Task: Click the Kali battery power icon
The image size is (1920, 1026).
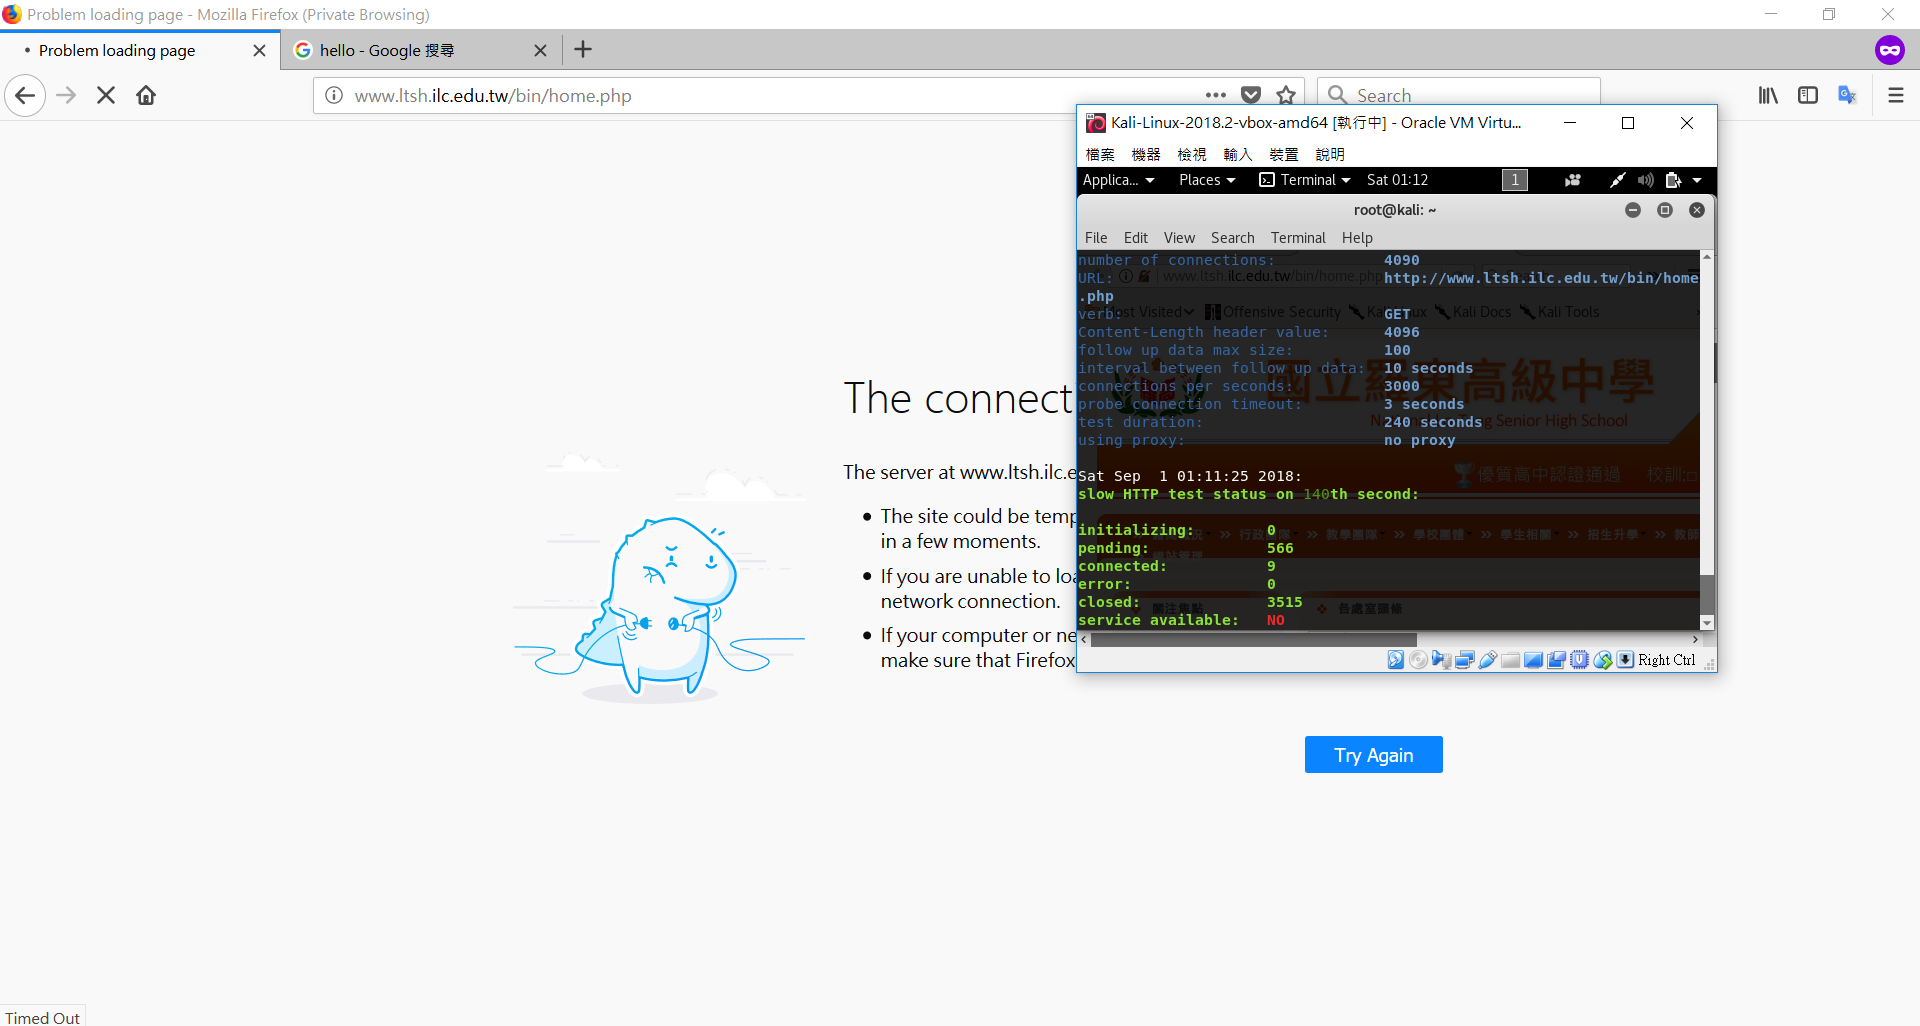Action: click(x=1673, y=180)
